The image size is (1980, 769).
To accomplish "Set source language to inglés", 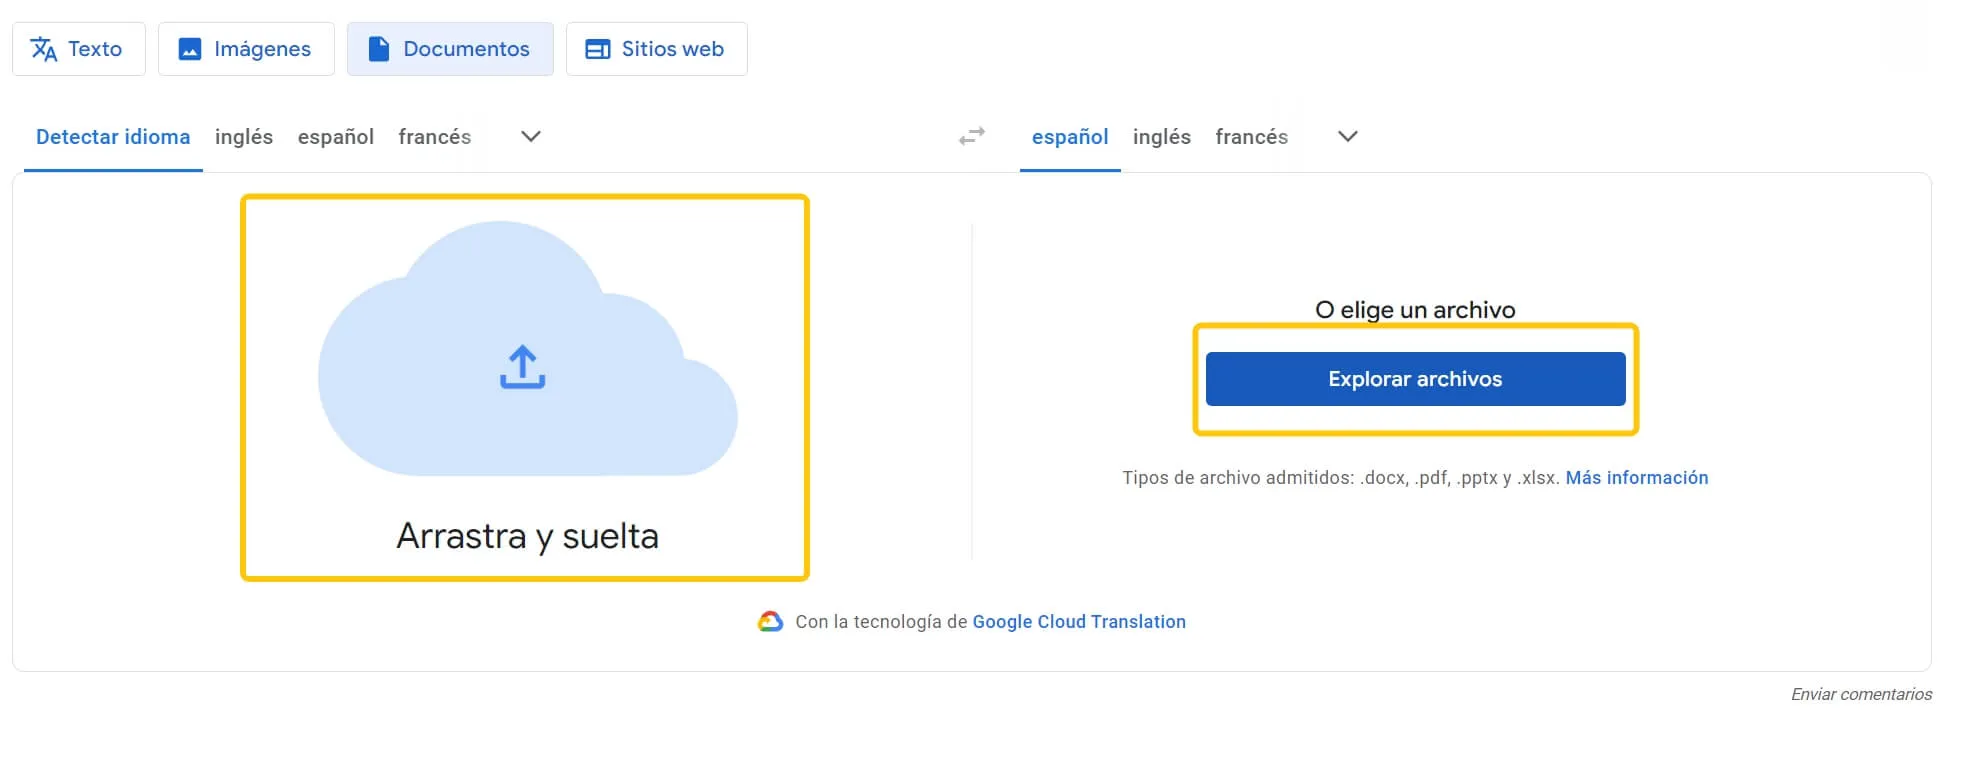I will tap(244, 137).
